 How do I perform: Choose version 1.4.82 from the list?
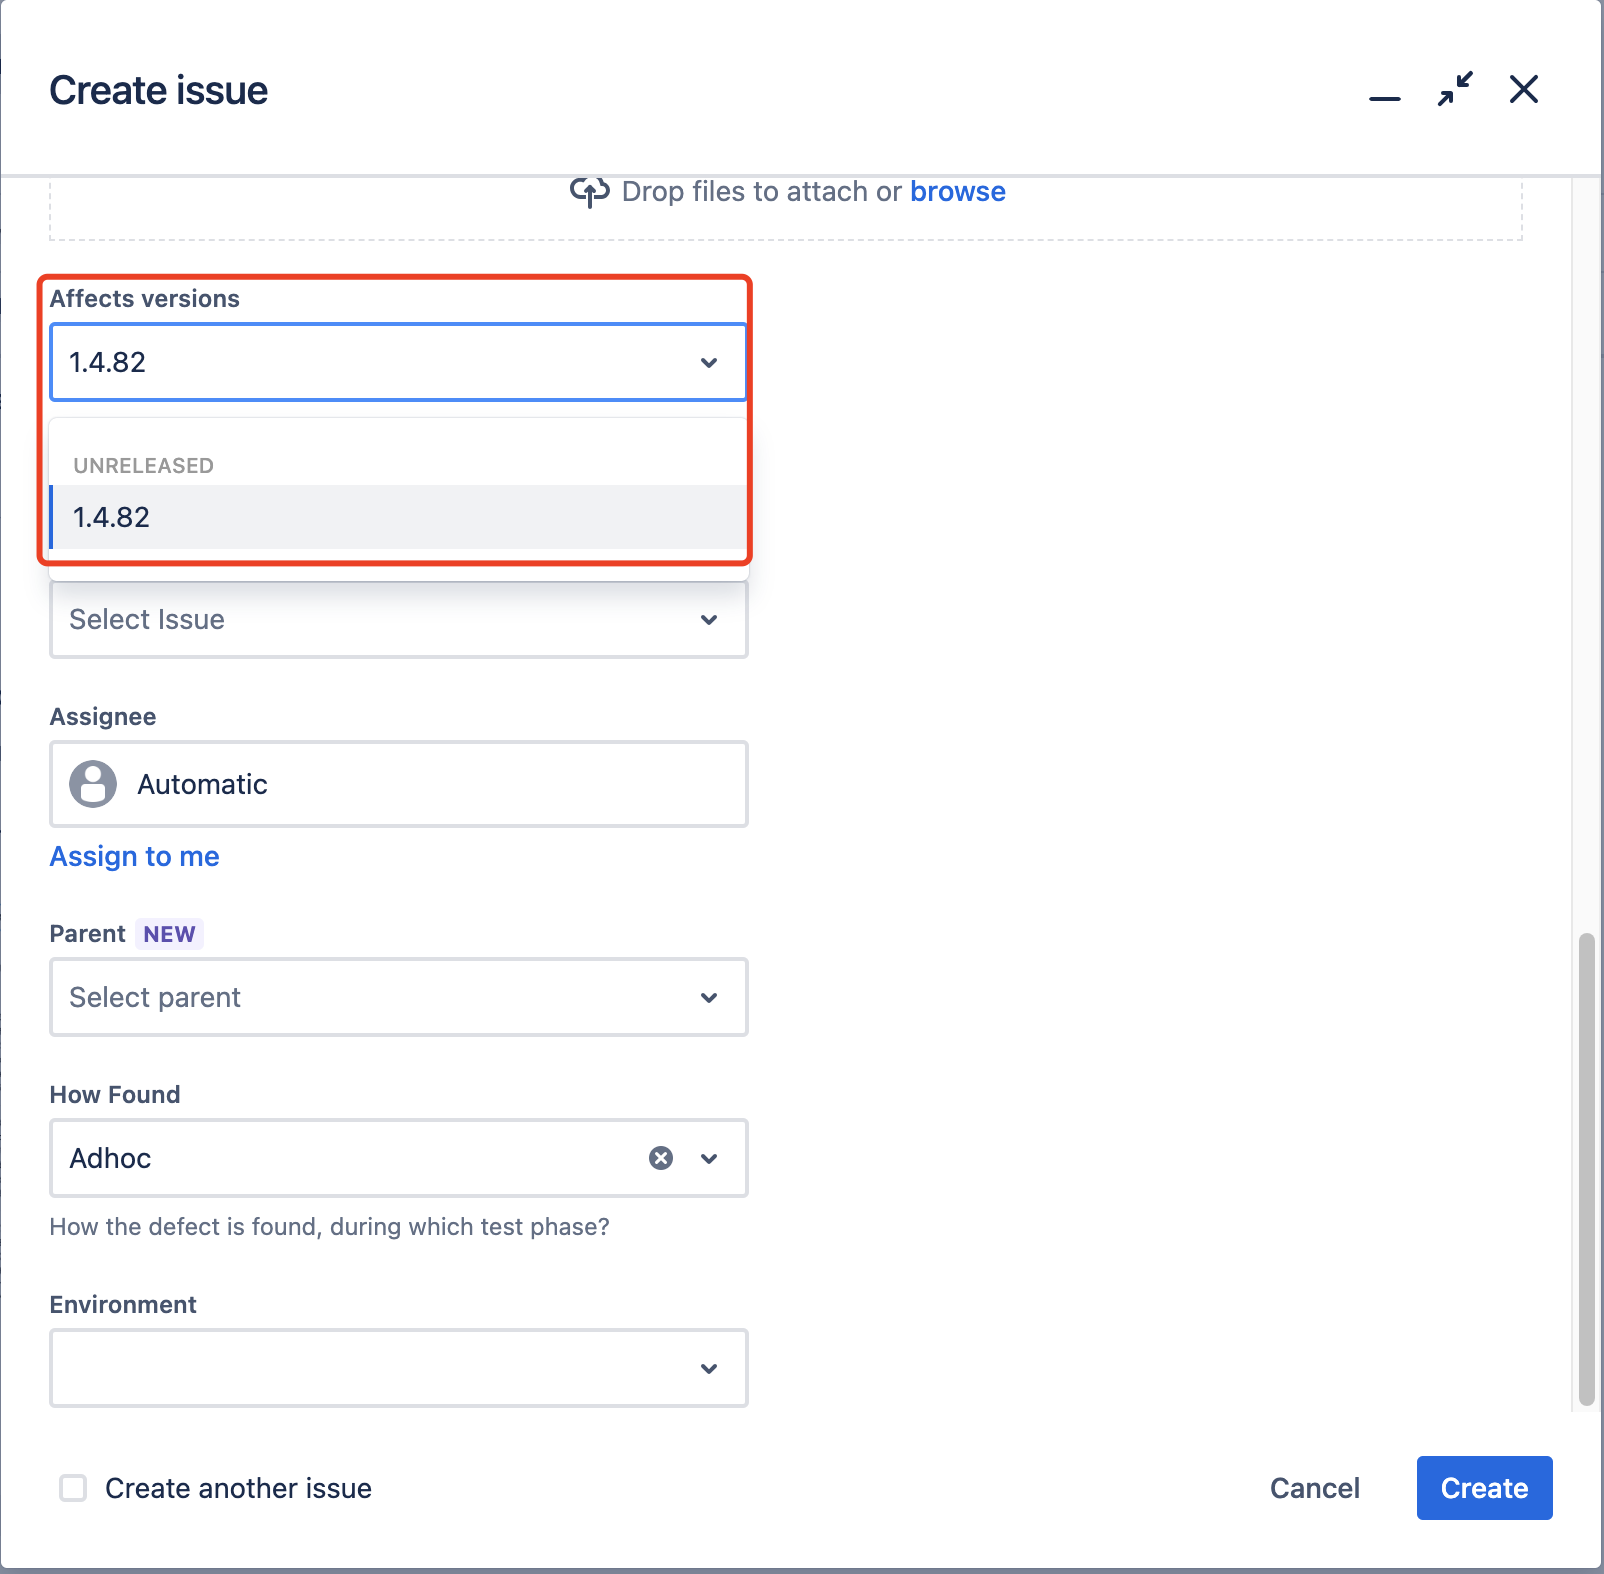coord(399,517)
